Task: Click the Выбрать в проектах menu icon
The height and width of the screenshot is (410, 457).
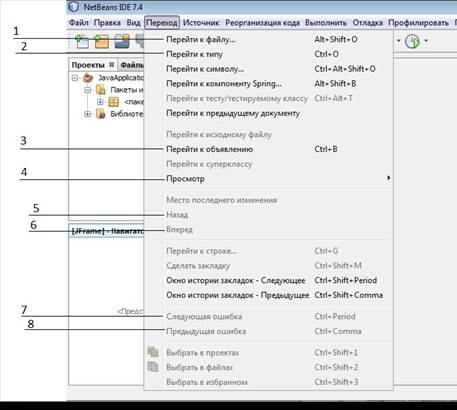Action: 153,352
